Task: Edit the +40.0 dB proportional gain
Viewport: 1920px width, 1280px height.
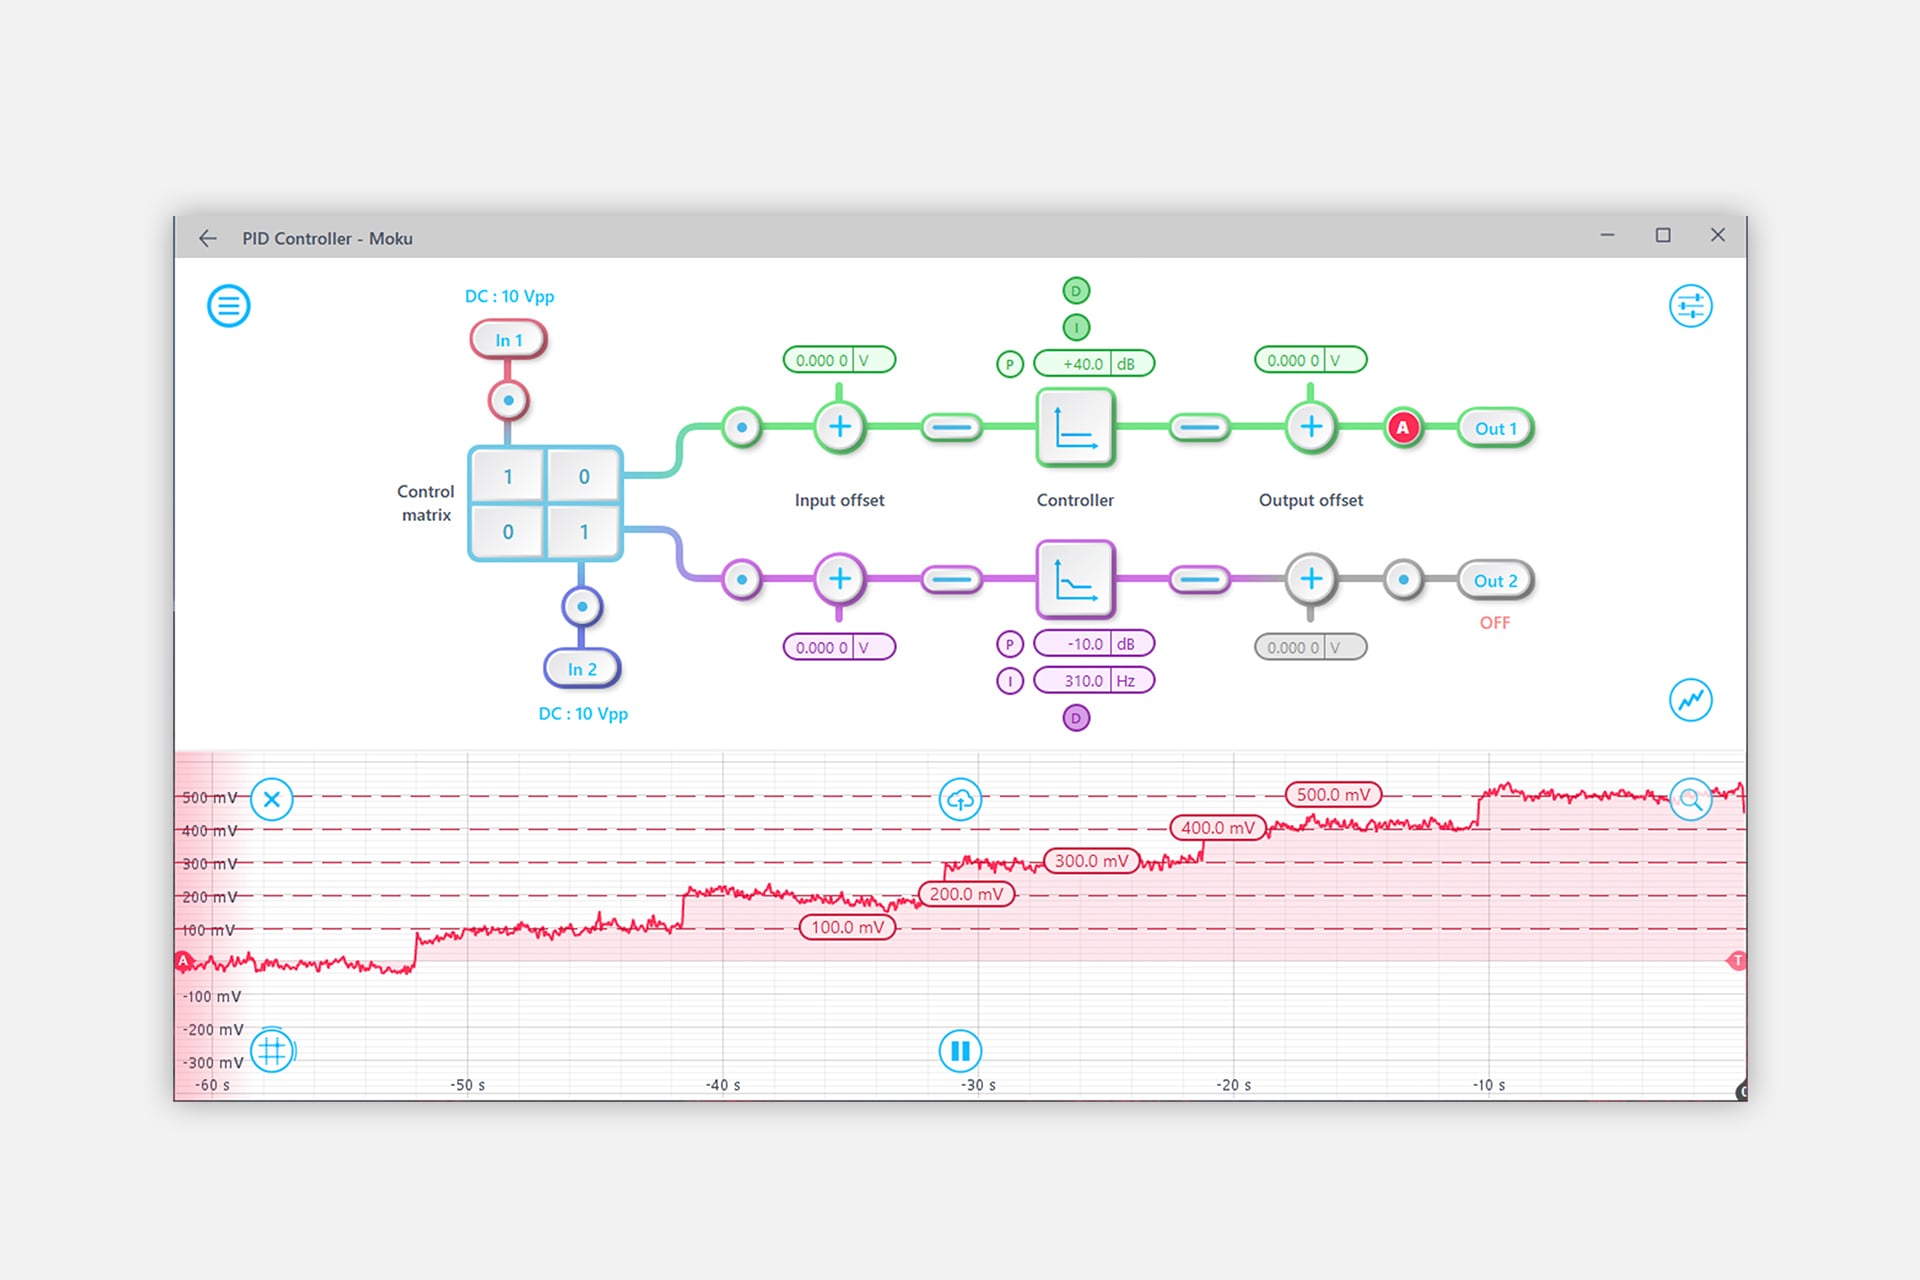Action: pos(1083,364)
